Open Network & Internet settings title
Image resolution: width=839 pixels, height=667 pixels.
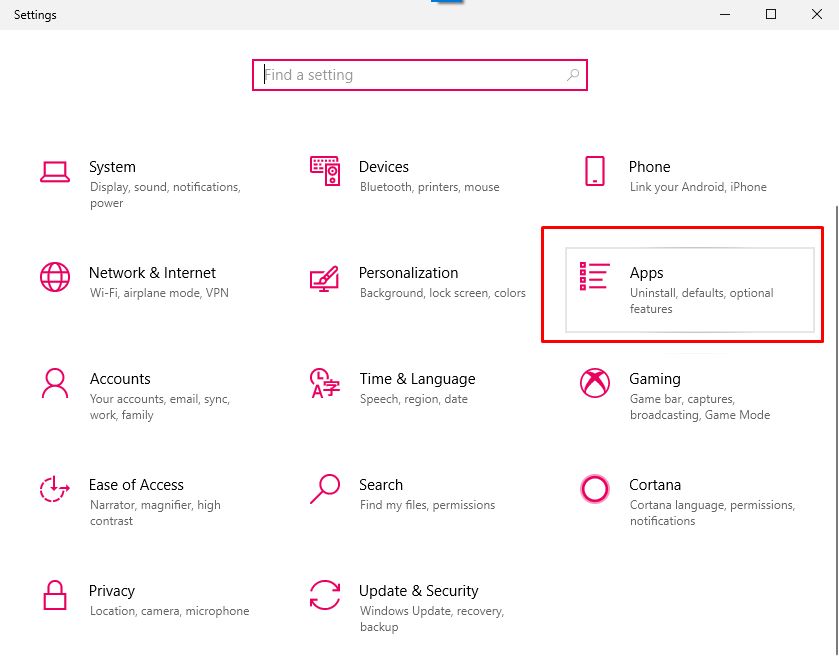(152, 273)
